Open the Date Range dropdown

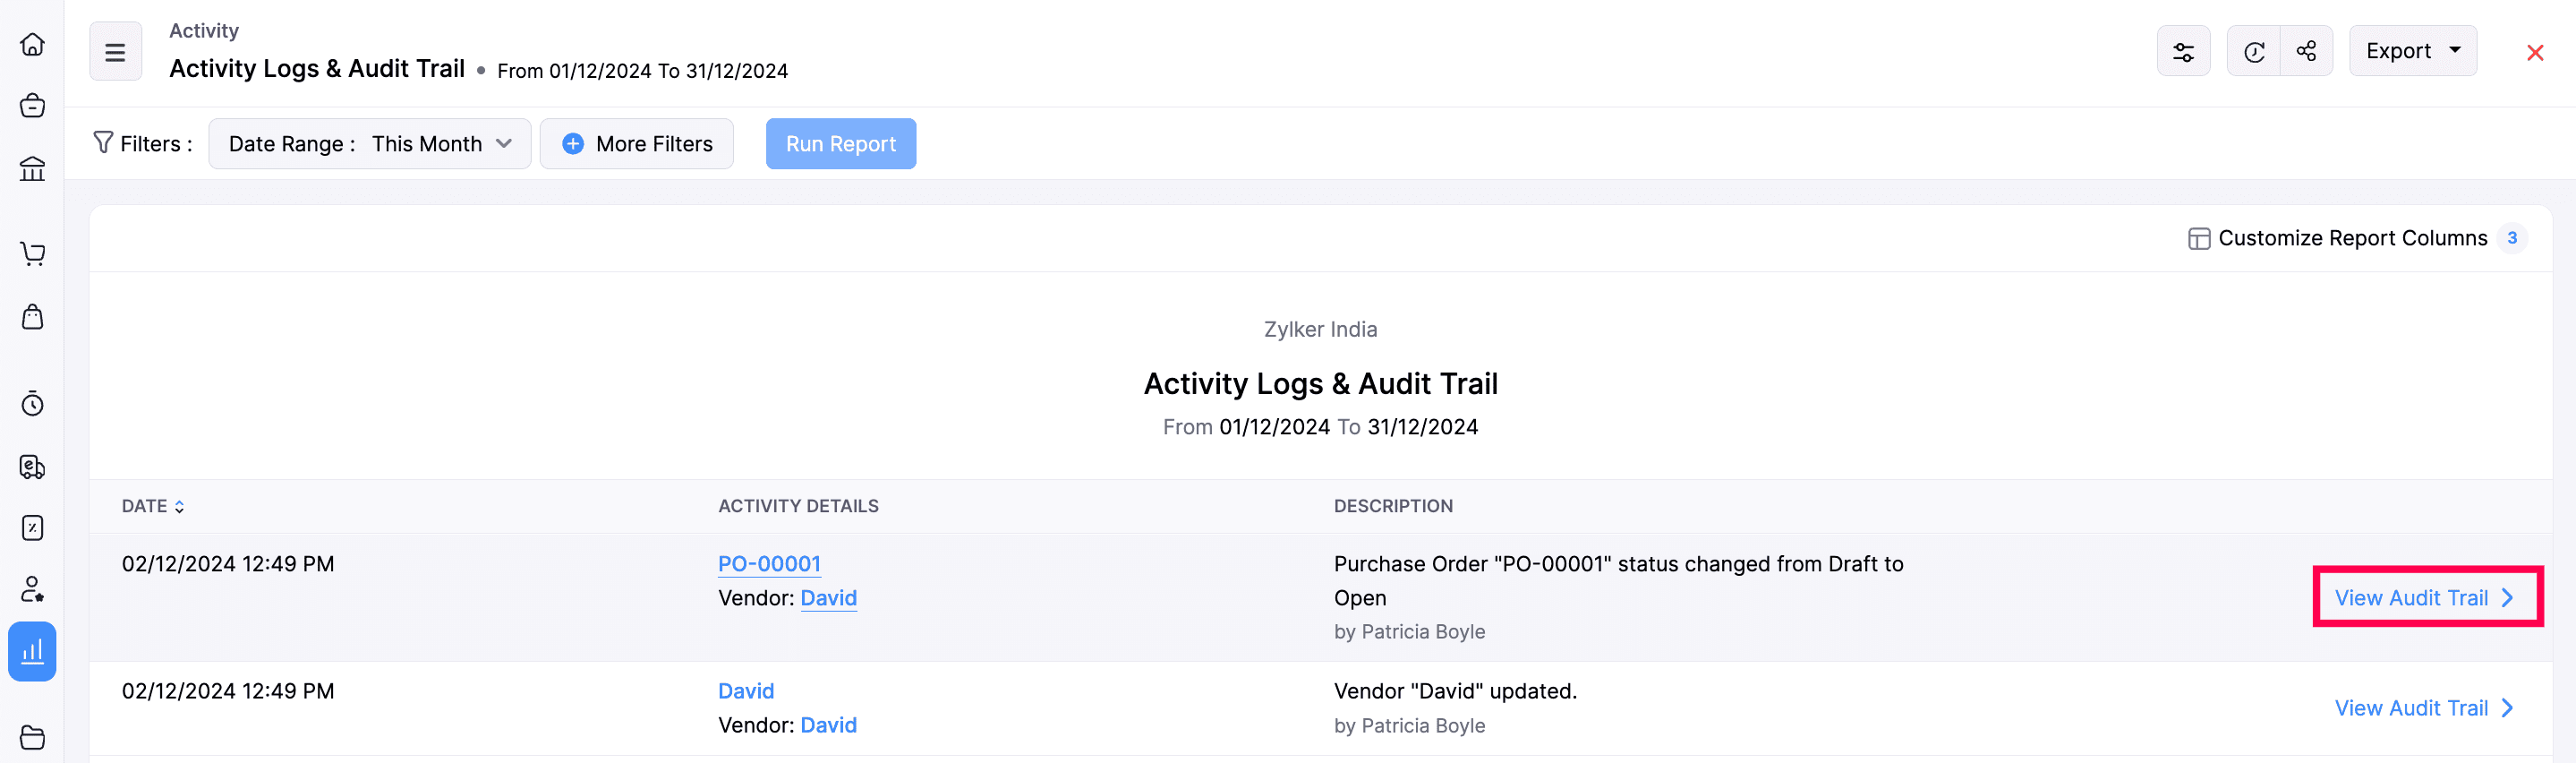point(368,143)
